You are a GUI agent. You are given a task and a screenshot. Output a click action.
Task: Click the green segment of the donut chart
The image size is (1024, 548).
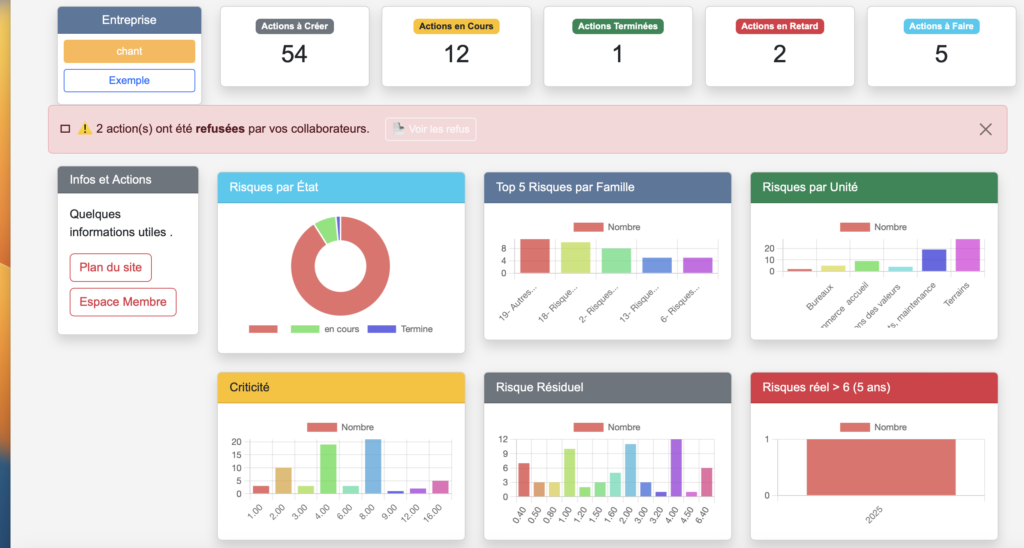coord(326,231)
